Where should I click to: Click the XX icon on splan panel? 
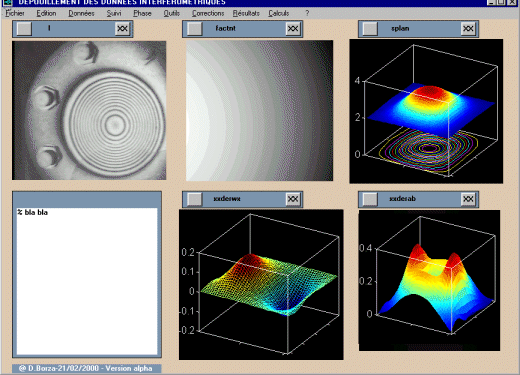468,29
